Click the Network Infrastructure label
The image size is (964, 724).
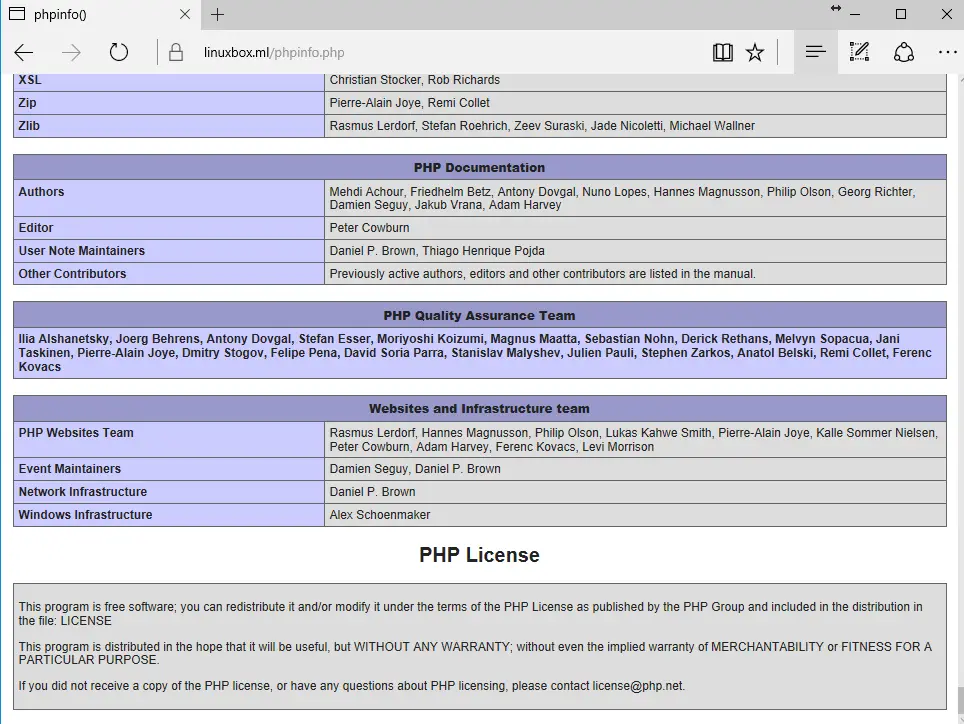coord(82,492)
